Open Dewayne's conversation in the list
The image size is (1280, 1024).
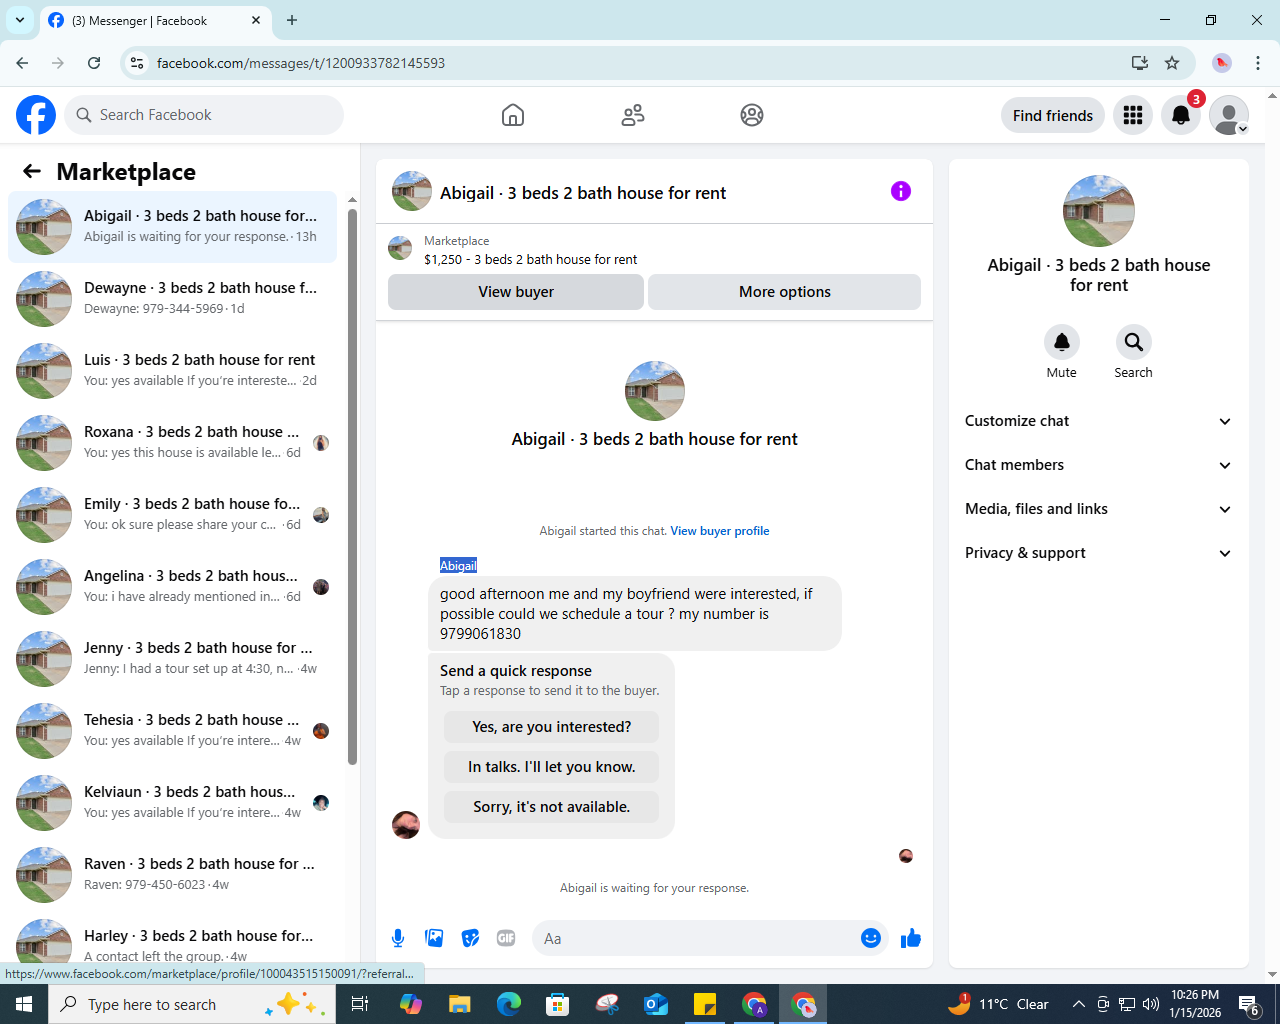click(x=172, y=298)
